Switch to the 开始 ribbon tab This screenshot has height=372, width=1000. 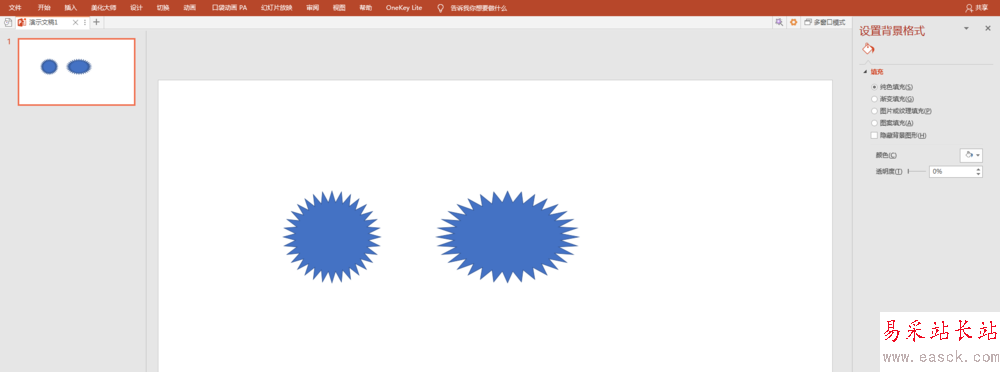[x=44, y=8]
